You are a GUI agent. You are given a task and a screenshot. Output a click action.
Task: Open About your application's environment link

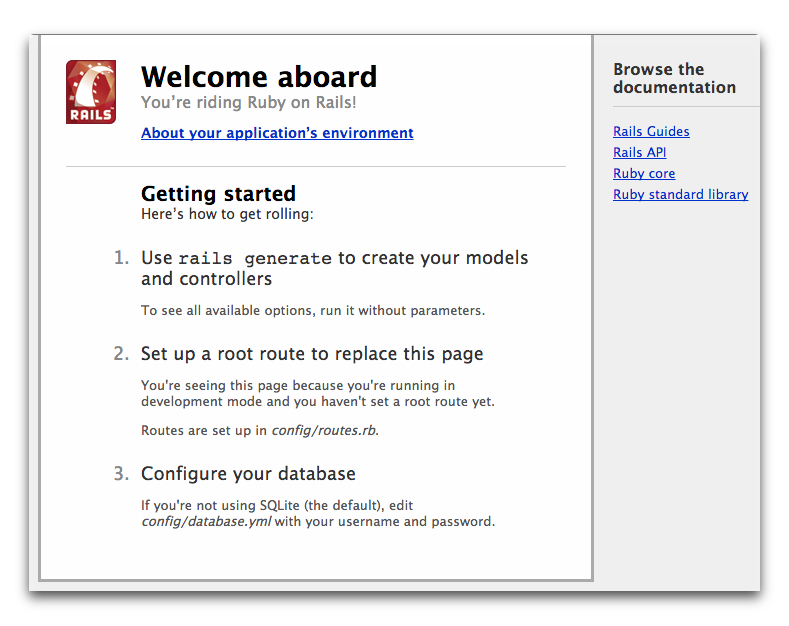pos(277,133)
